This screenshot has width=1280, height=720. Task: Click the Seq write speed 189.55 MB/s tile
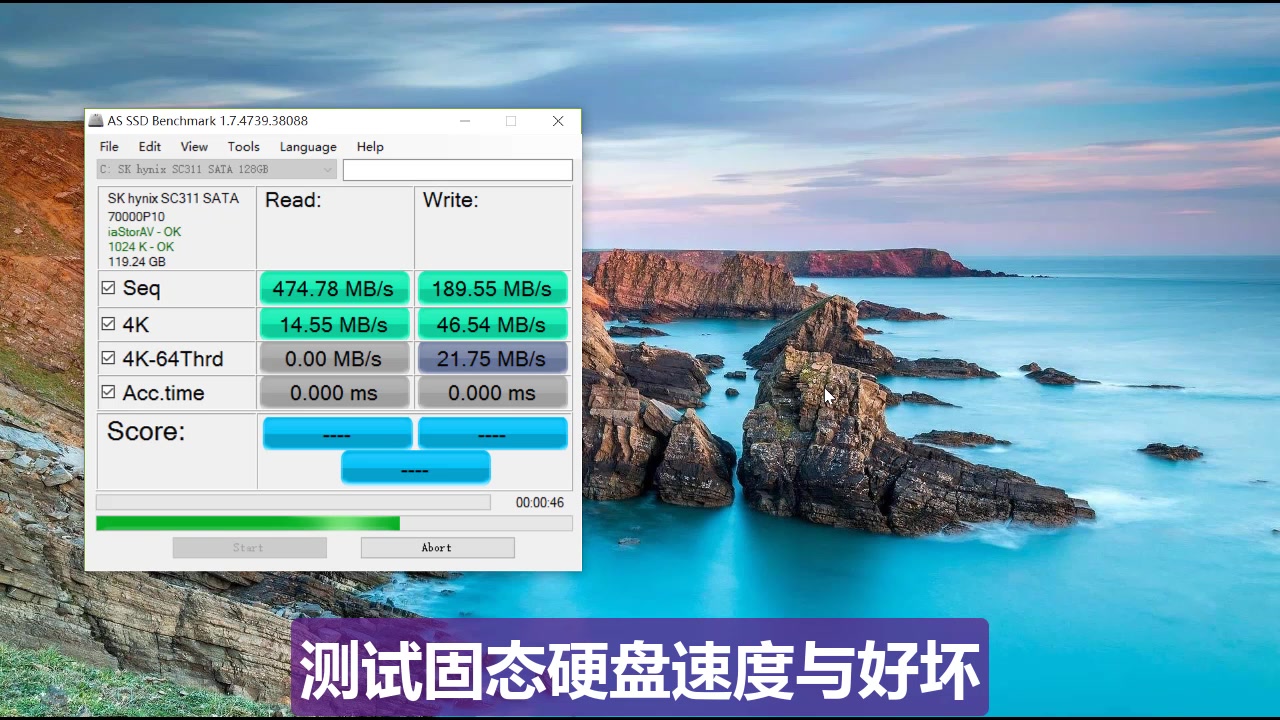coord(492,288)
